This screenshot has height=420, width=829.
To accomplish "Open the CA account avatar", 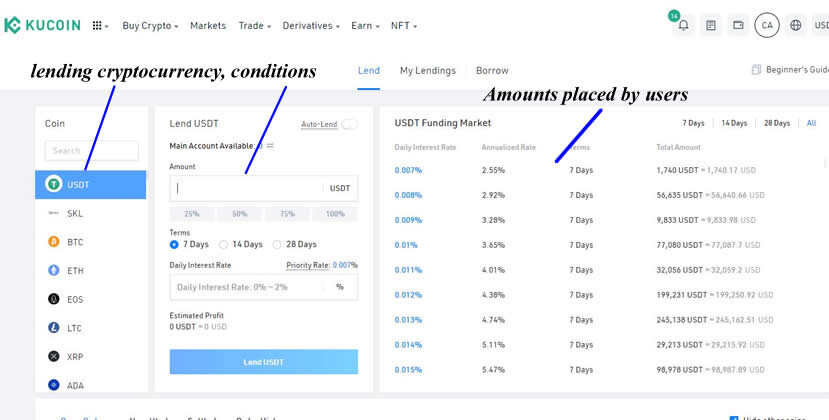I will (x=767, y=25).
